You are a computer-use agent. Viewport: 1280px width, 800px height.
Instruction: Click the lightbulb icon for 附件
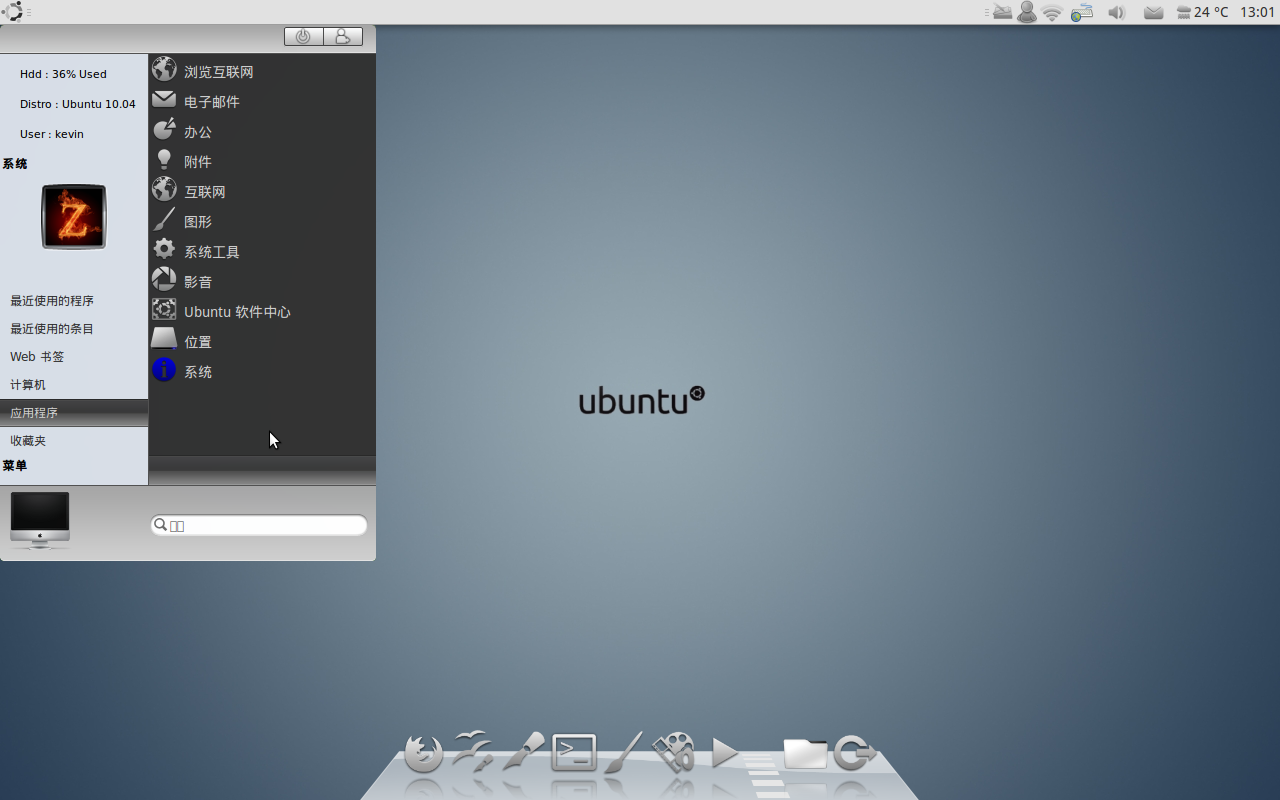click(x=164, y=160)
